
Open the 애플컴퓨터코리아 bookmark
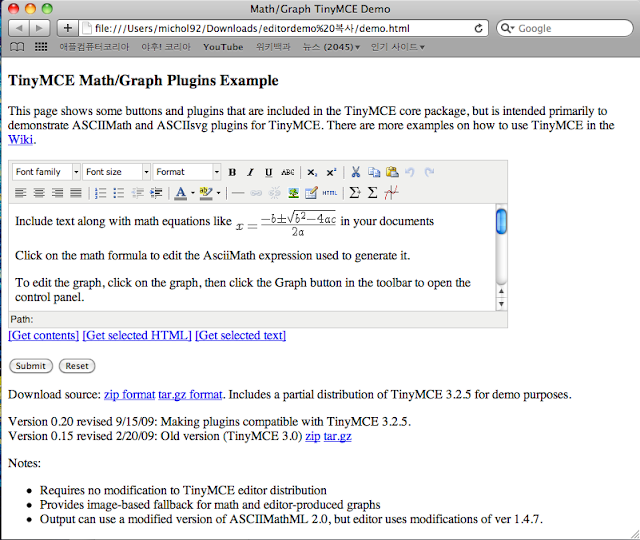pyautogui.click(x=94, y=47)
